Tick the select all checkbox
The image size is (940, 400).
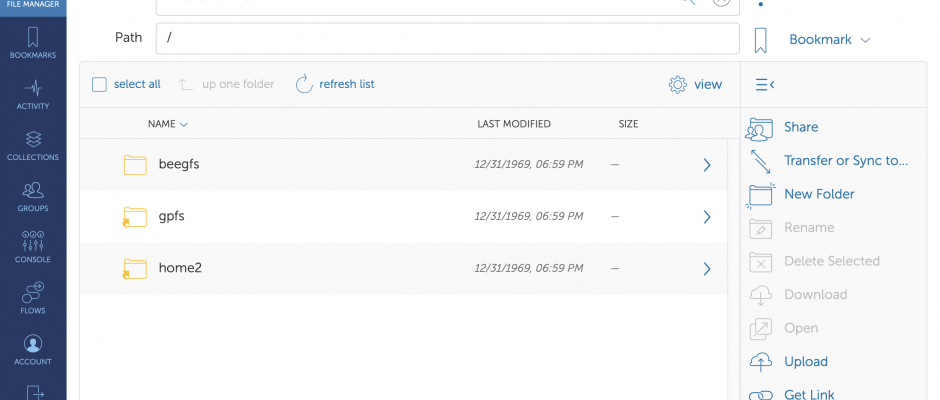tap(100, 85)
